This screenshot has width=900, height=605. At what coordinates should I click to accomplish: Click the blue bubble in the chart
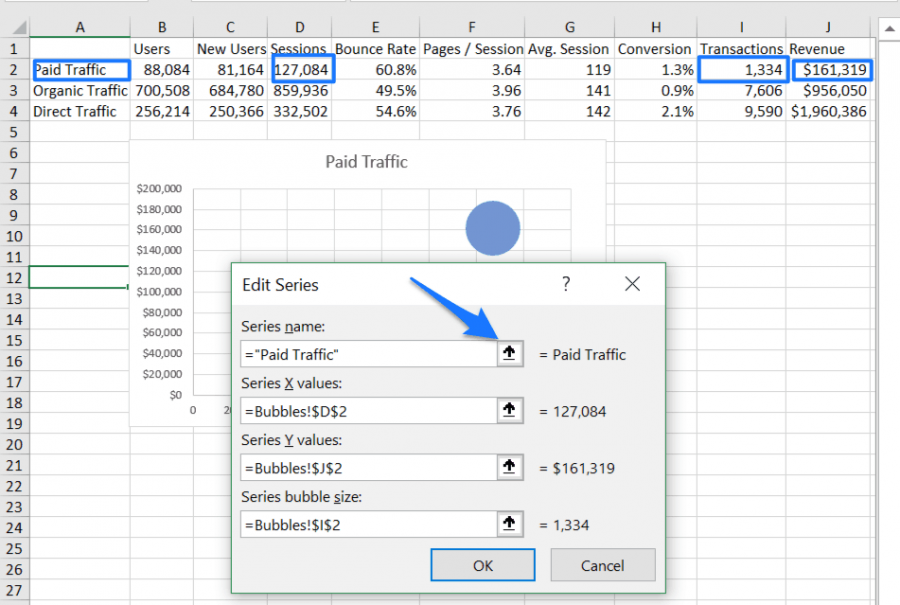[492, 228]
